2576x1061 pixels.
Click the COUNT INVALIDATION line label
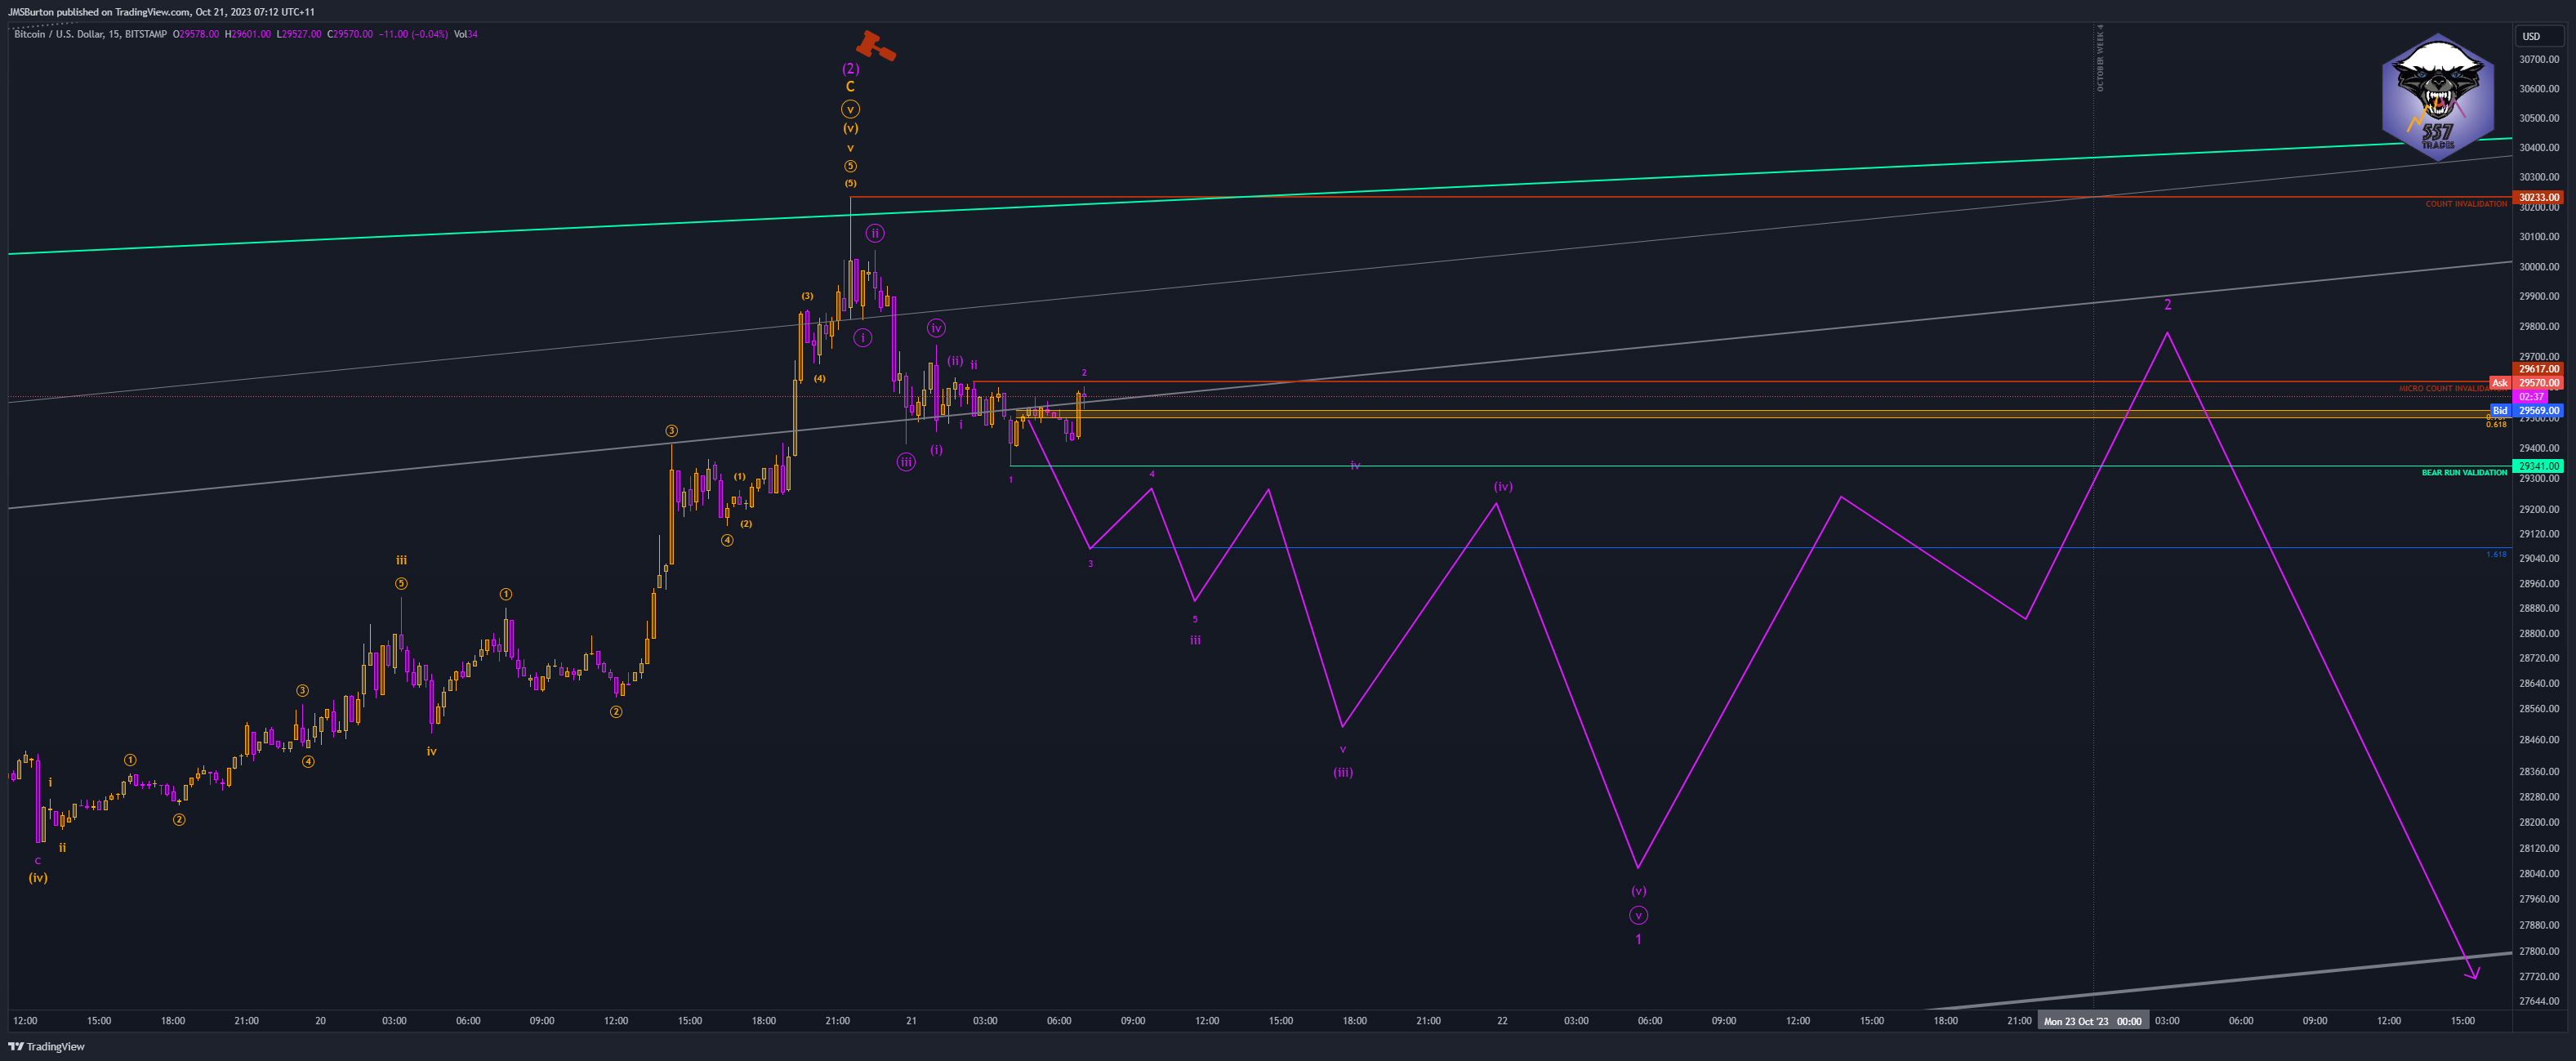(2466, 204)
